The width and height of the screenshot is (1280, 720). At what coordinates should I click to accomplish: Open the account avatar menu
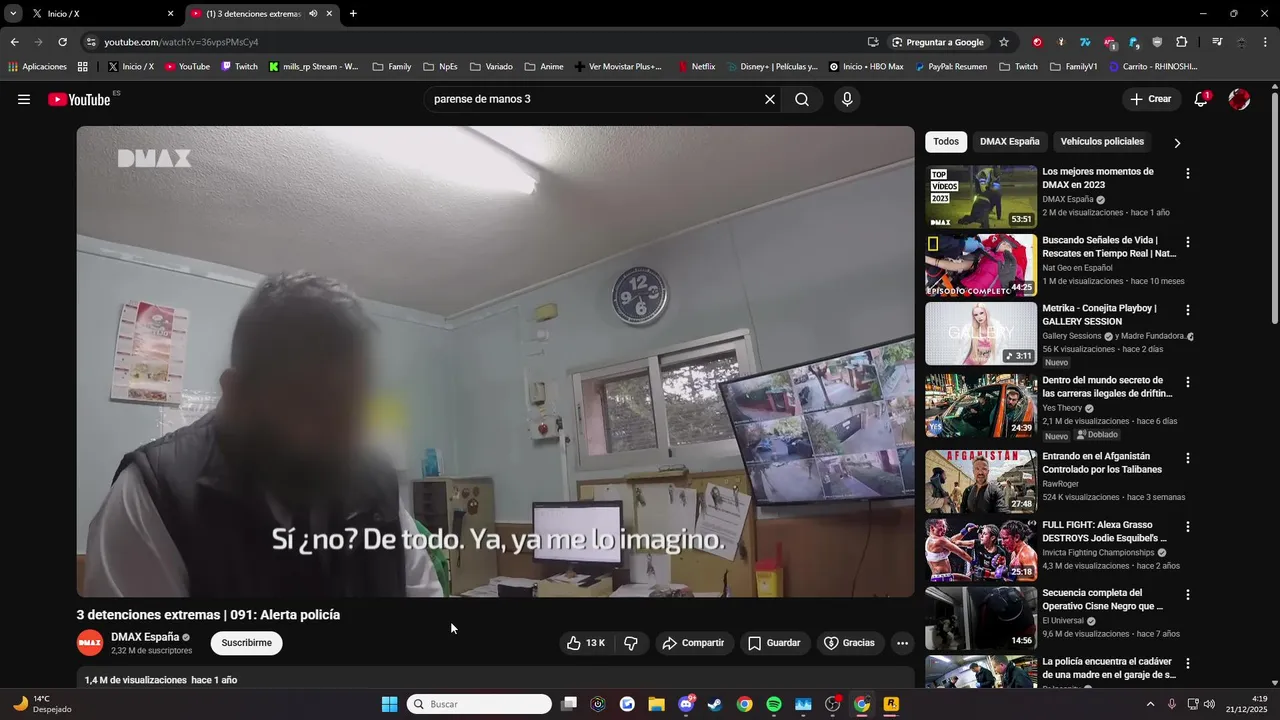point(1239,99)
